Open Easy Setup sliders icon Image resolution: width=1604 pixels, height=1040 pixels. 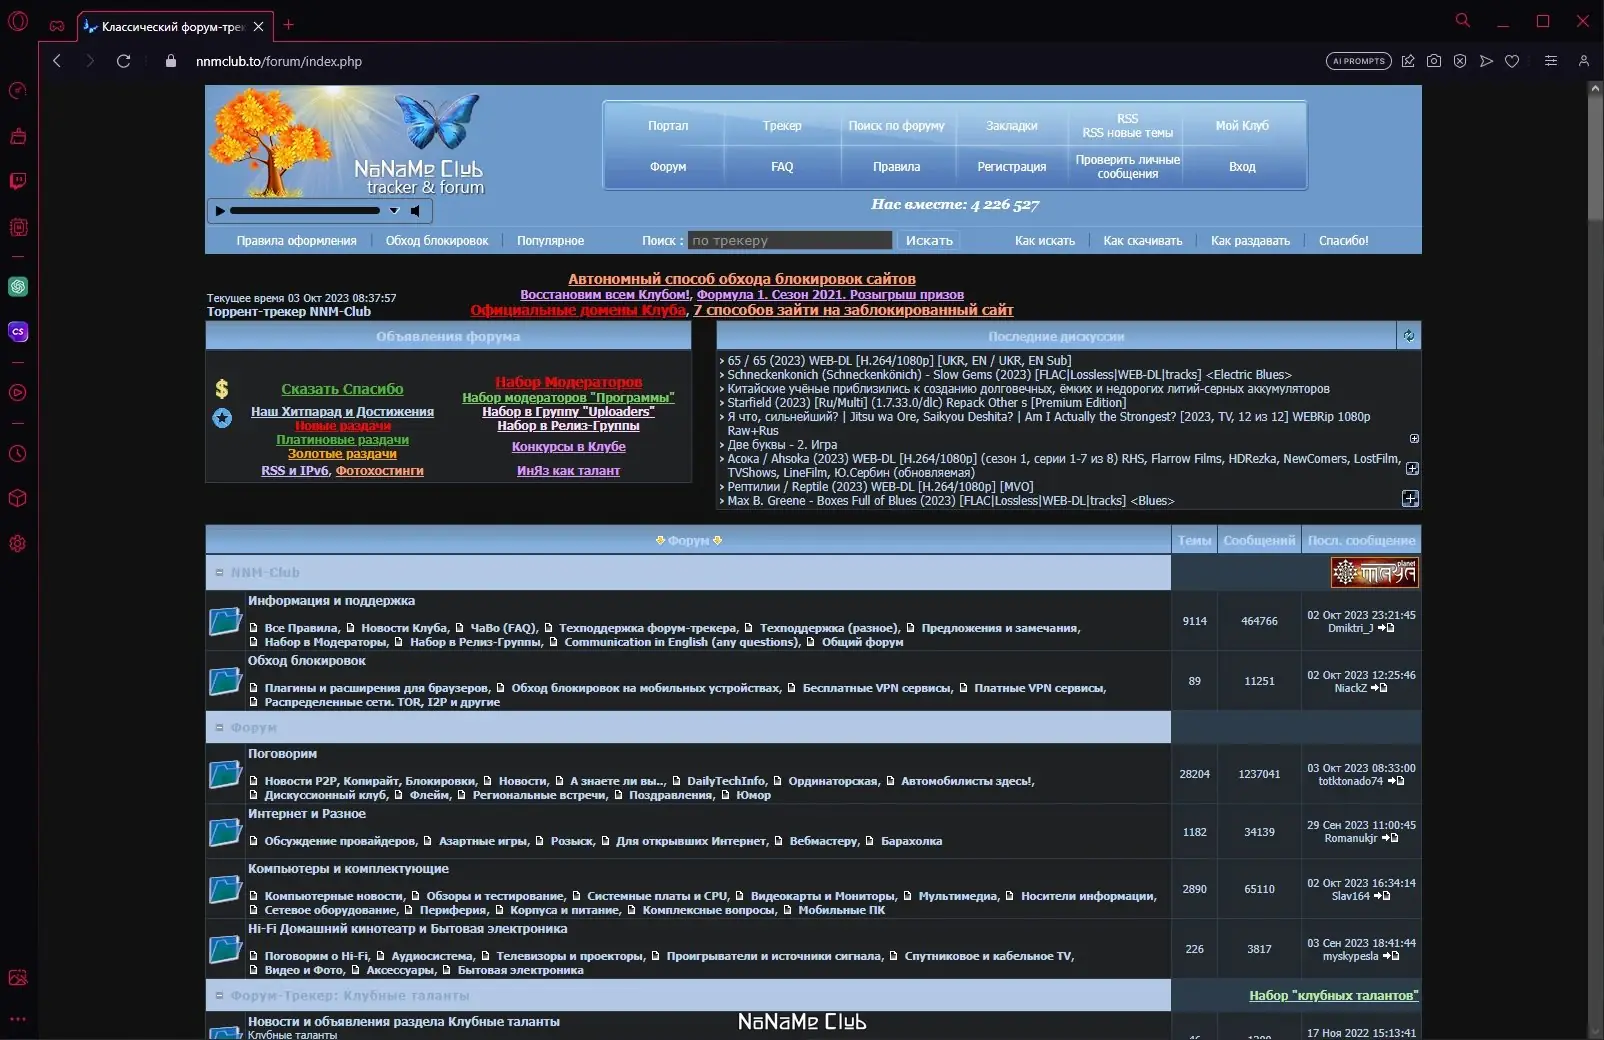pyautogui.click(x=1551, y=61)
